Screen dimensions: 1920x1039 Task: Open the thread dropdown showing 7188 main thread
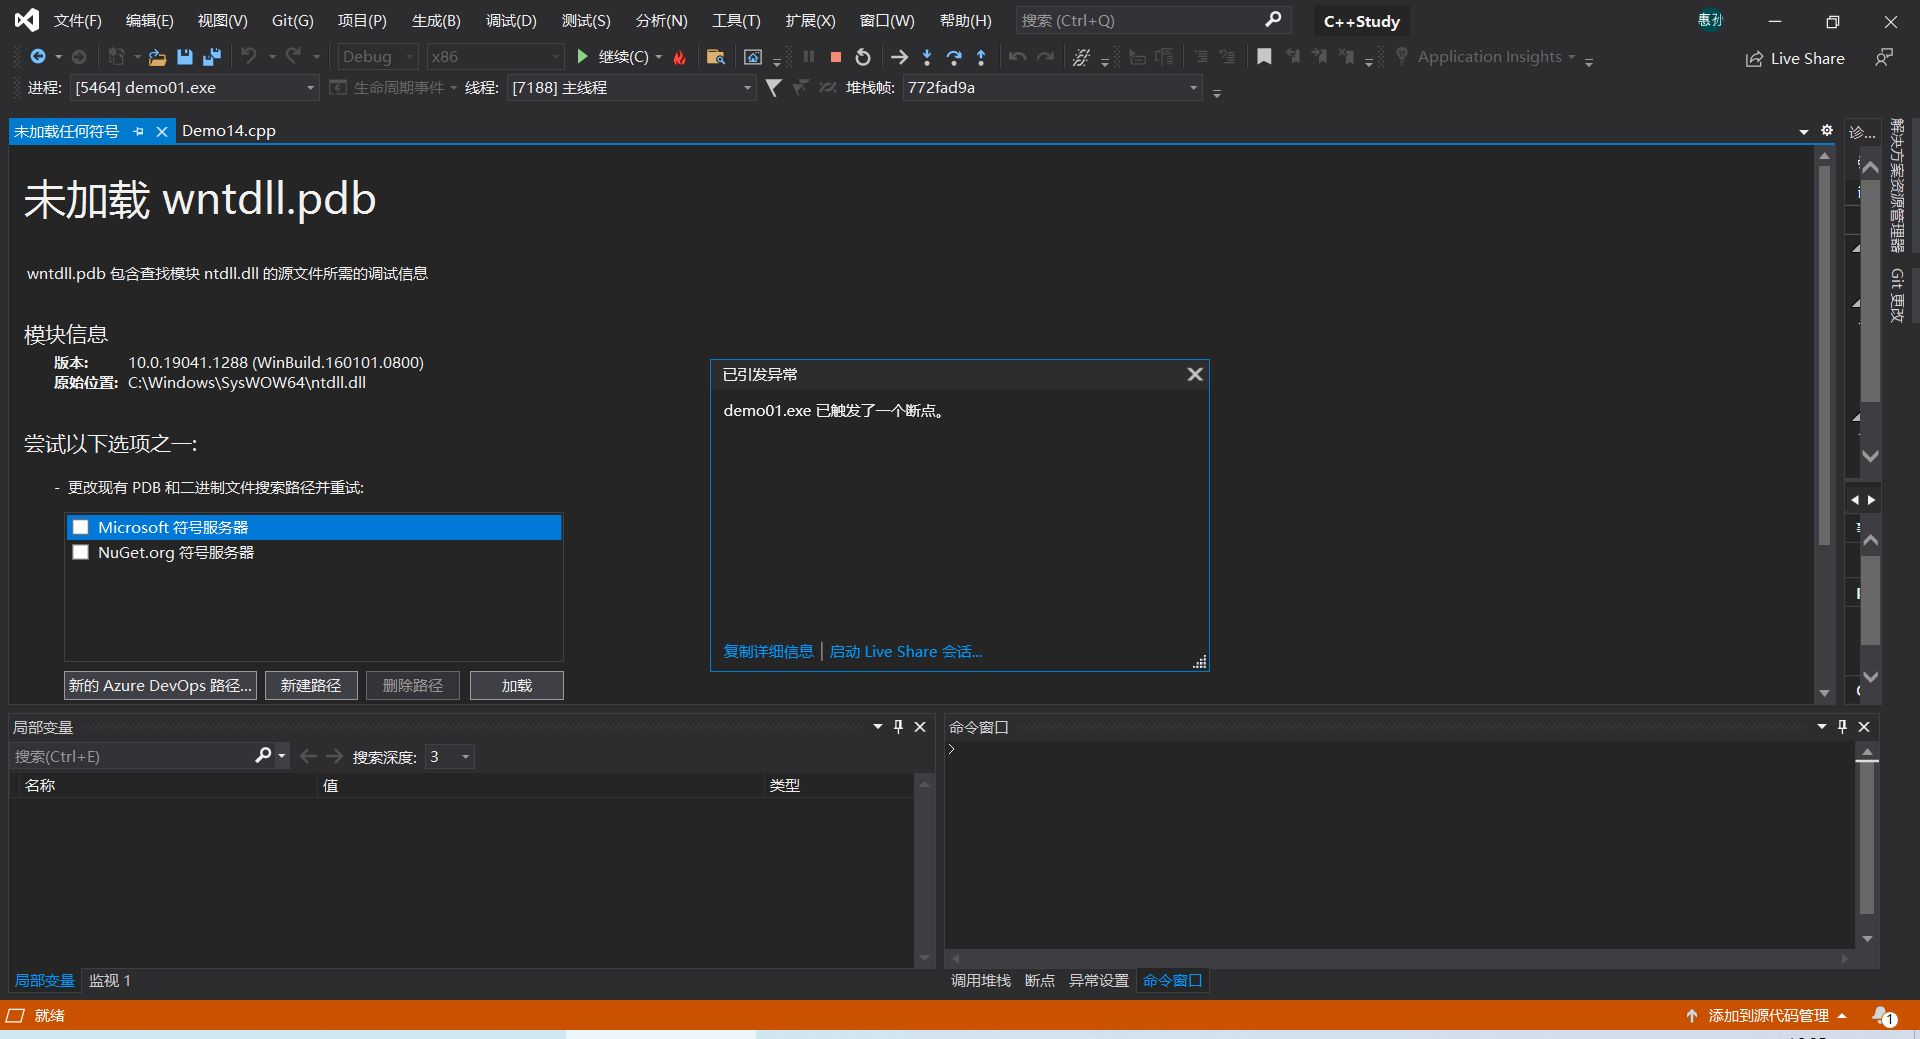631,88
